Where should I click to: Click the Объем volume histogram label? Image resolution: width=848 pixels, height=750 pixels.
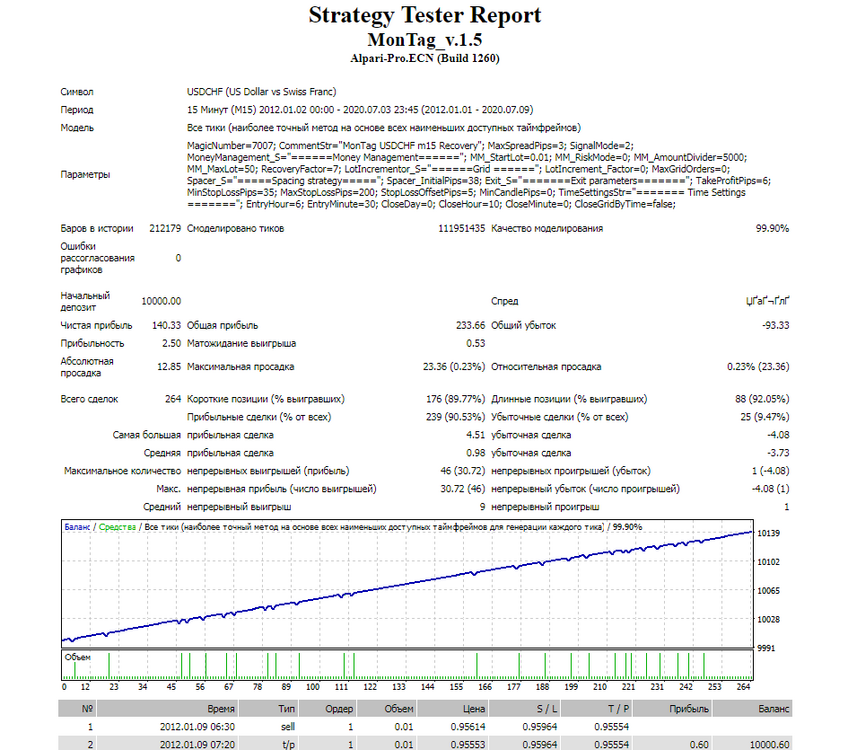77,657
